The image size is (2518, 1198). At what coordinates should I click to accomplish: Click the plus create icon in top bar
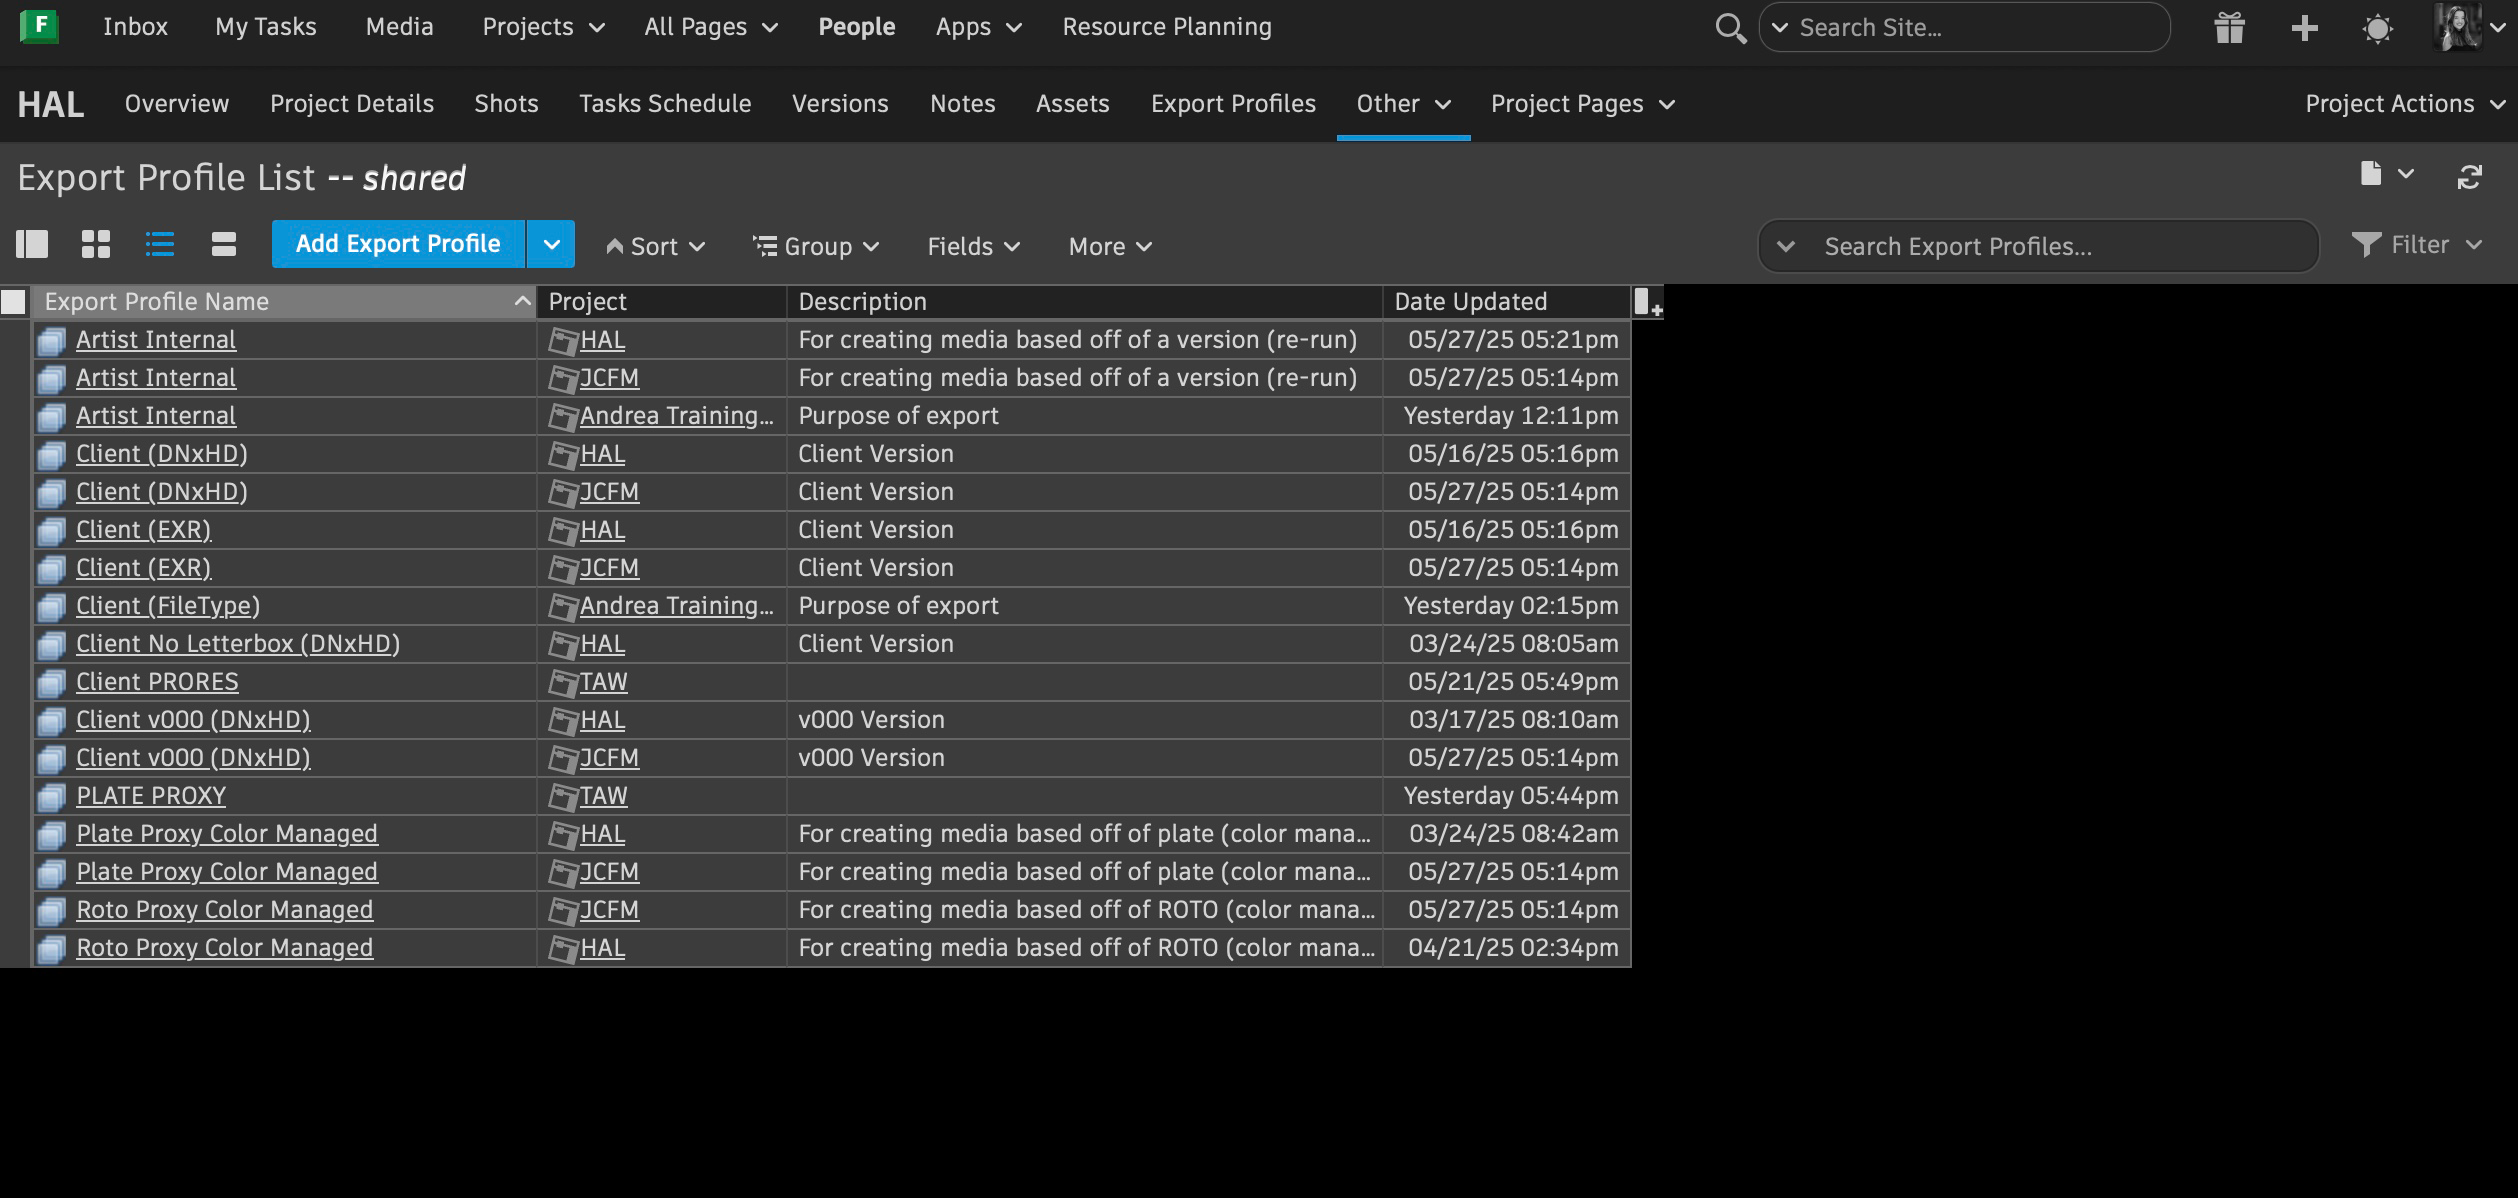[2304, 28]
